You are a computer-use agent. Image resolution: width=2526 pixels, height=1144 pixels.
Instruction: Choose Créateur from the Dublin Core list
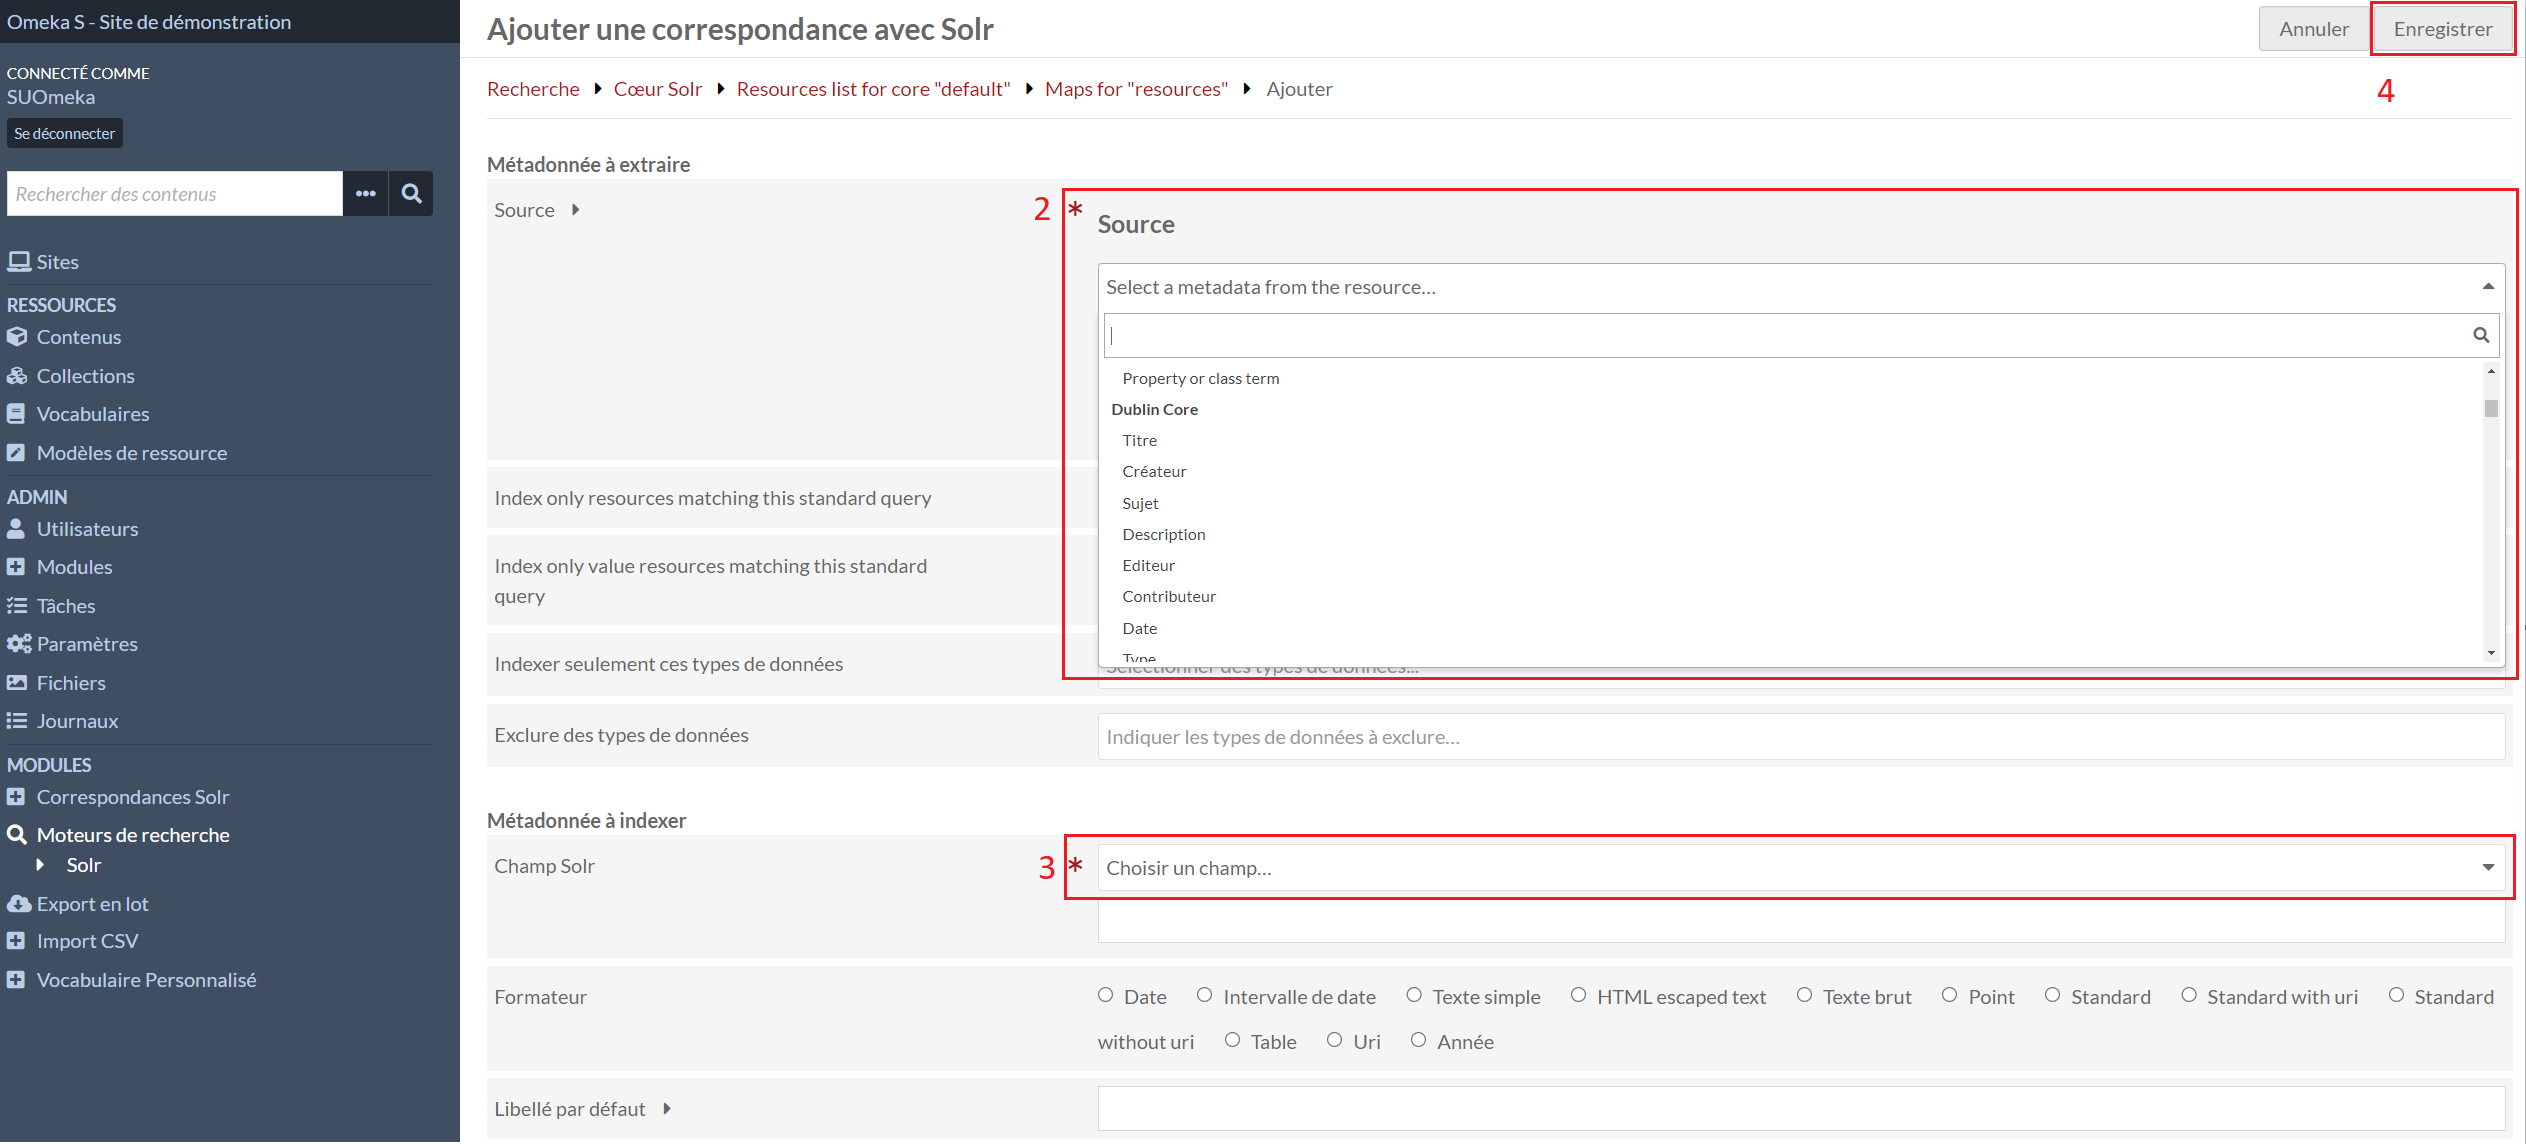point(1154,472)
